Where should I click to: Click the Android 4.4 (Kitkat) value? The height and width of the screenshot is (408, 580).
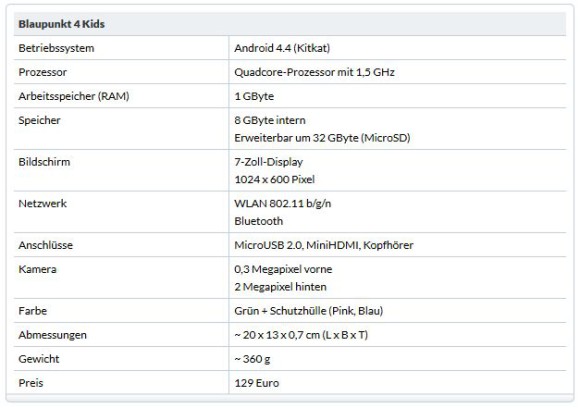(x=282, y=48)
